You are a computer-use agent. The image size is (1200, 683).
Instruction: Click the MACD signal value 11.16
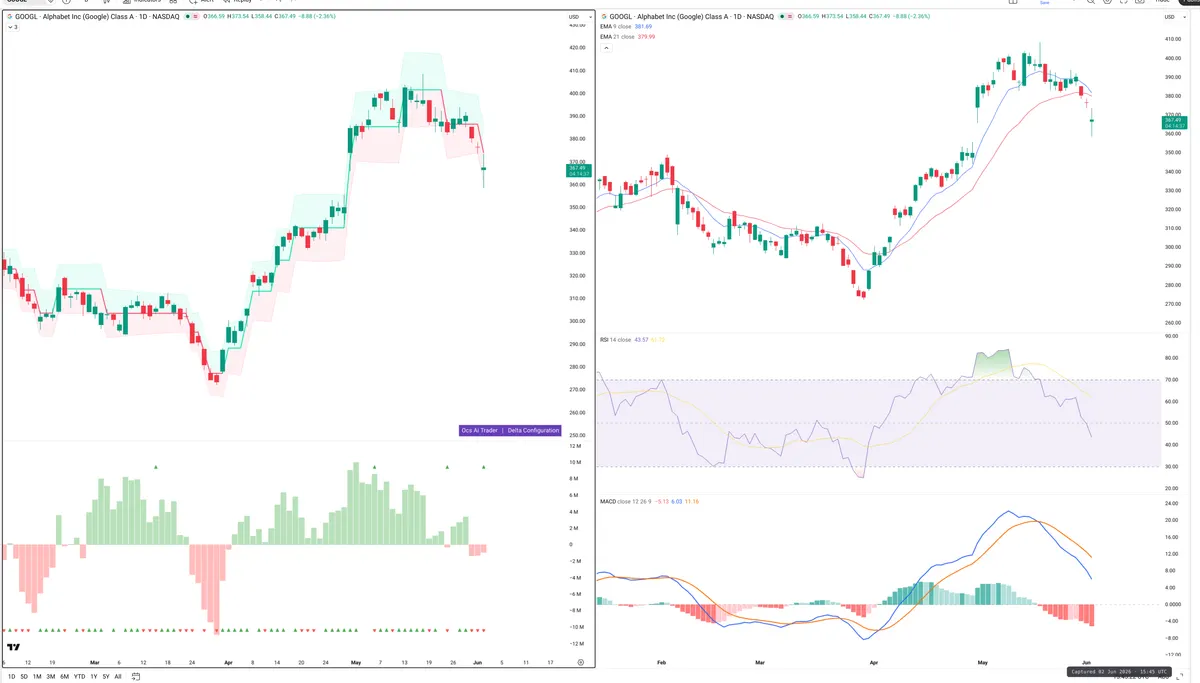tap(692, 501)
